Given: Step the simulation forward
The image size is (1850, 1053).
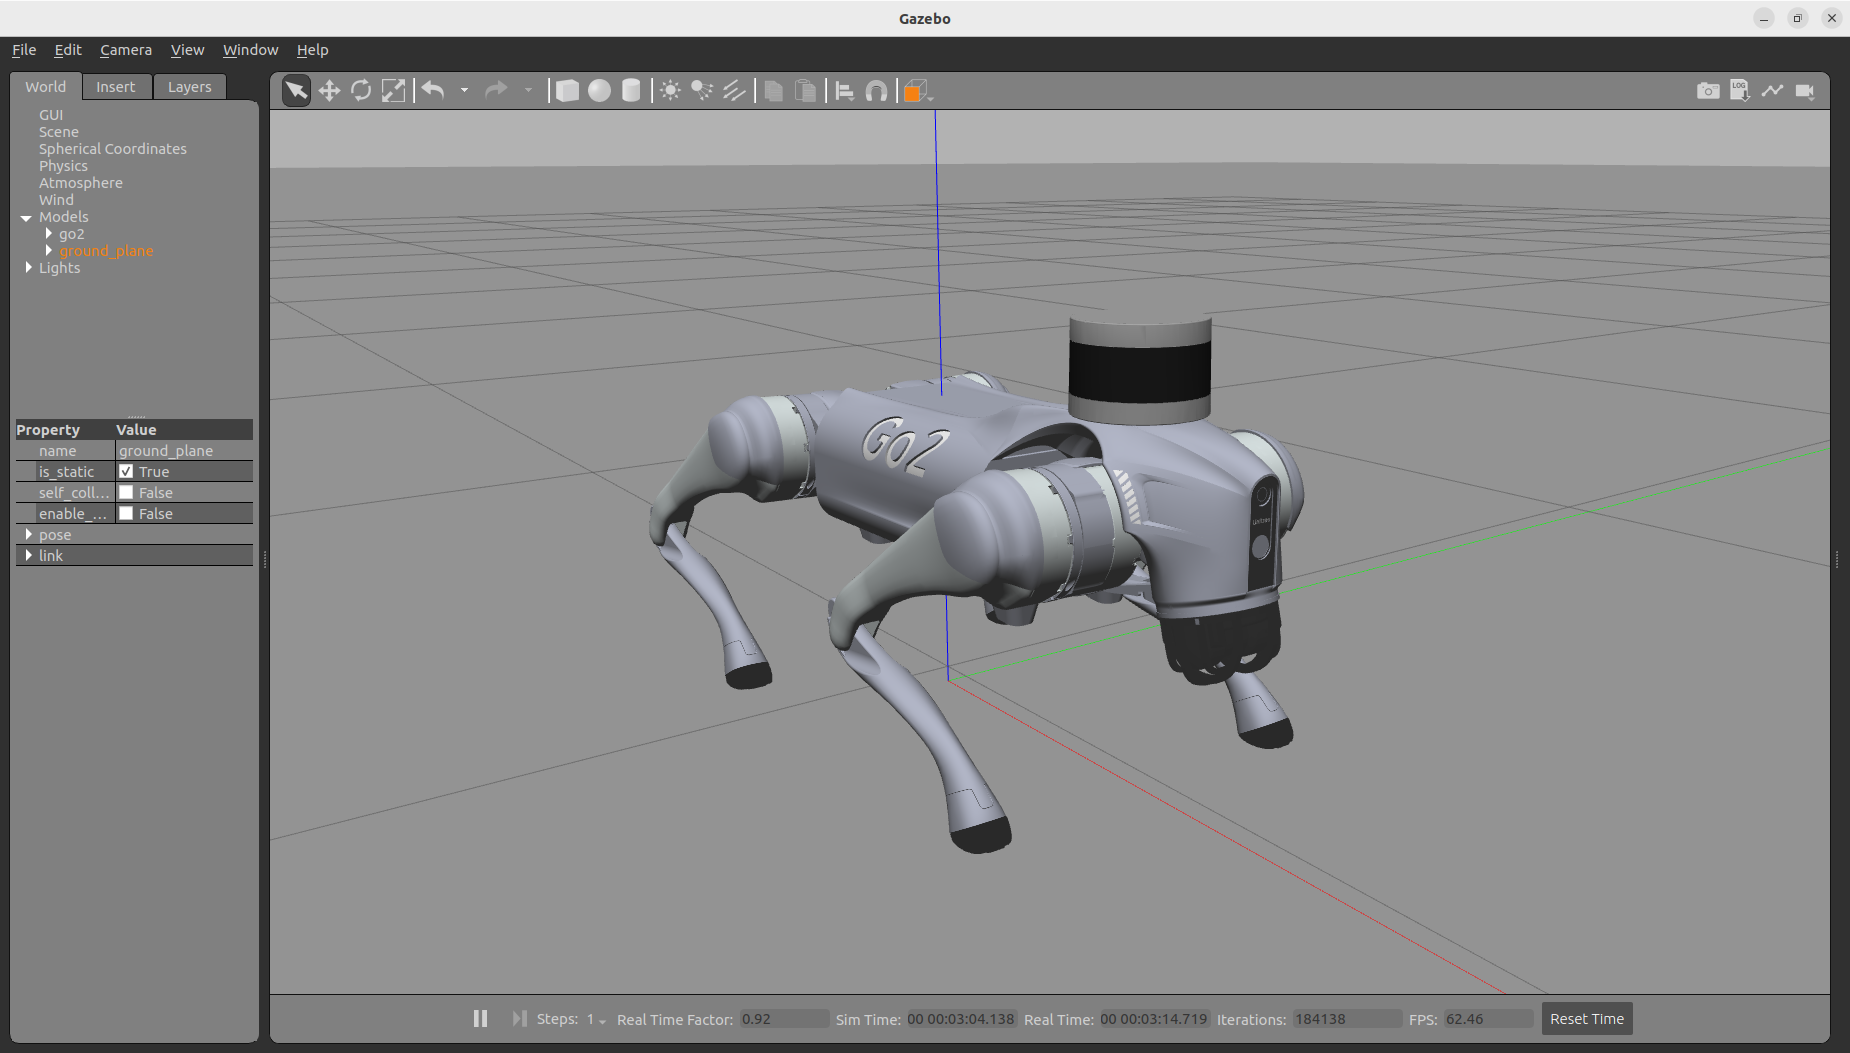Looking at the screenshot, I should (x=519, y=1018).
